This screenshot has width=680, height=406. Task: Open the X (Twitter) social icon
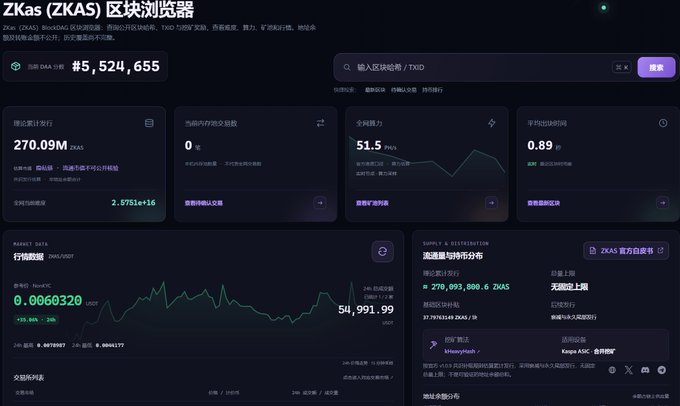(628, 370)
